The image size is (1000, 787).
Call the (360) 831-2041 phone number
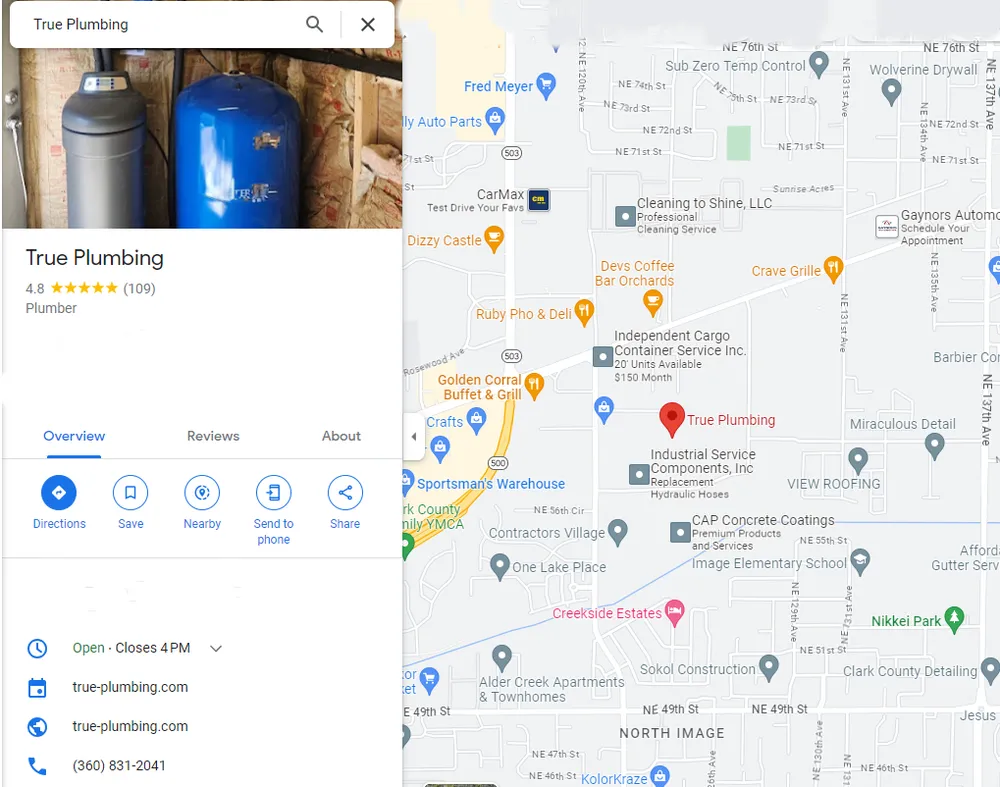tap(119, 765)
